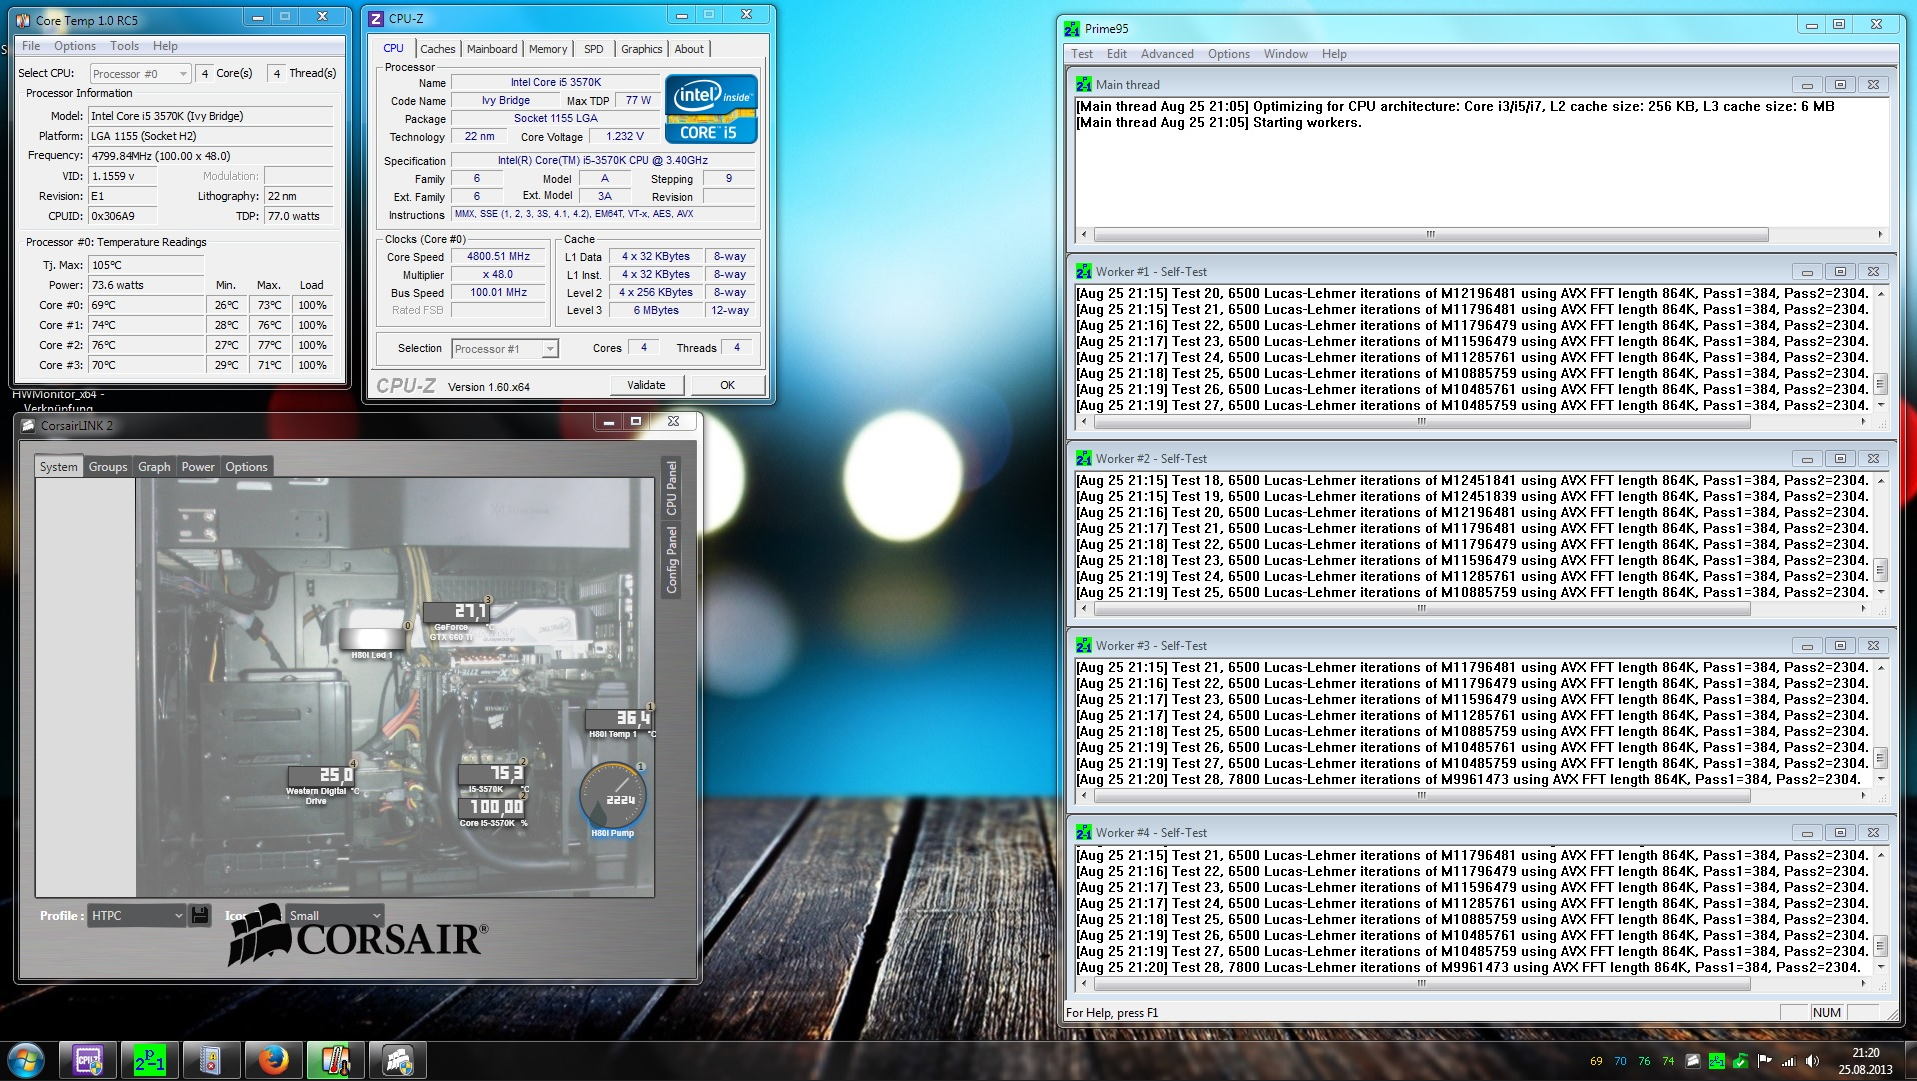1917x1081 pixels.
Task: Click OK button in CPU-Z
Action: (x=727, y=385)
